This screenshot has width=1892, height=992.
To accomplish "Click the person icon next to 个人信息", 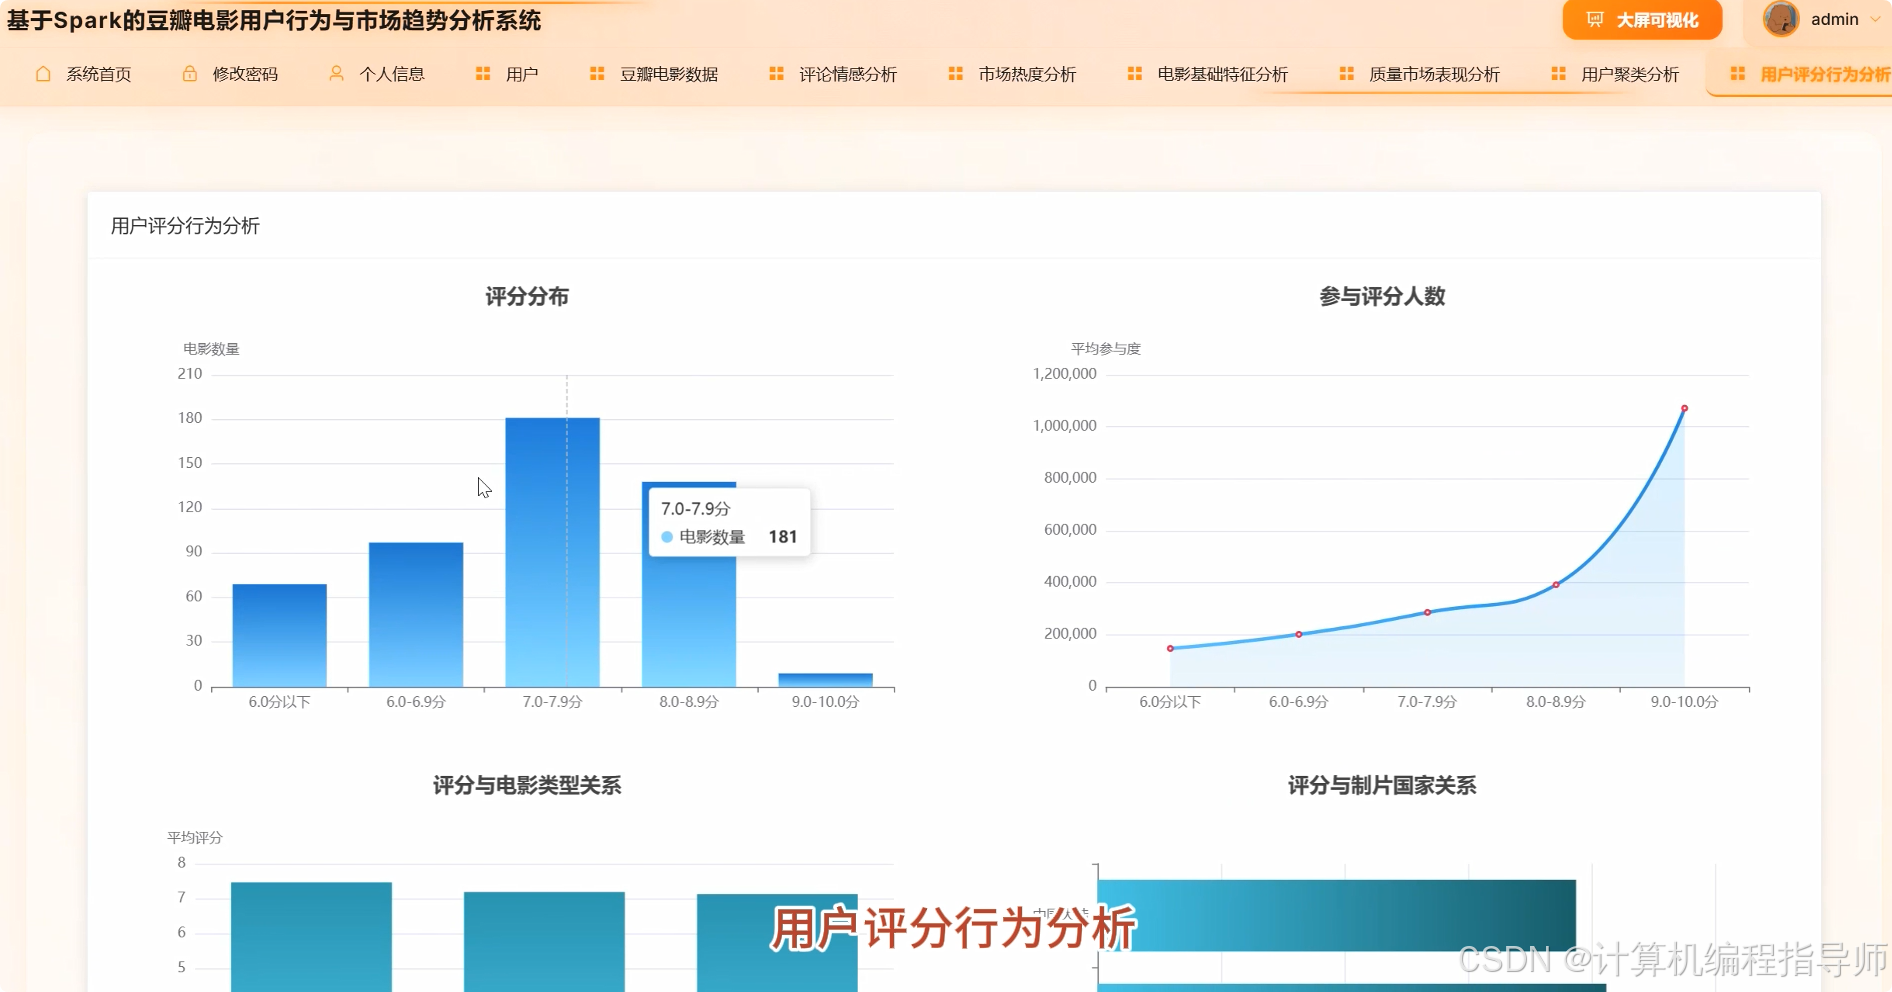I will click(x=335, y=73).
